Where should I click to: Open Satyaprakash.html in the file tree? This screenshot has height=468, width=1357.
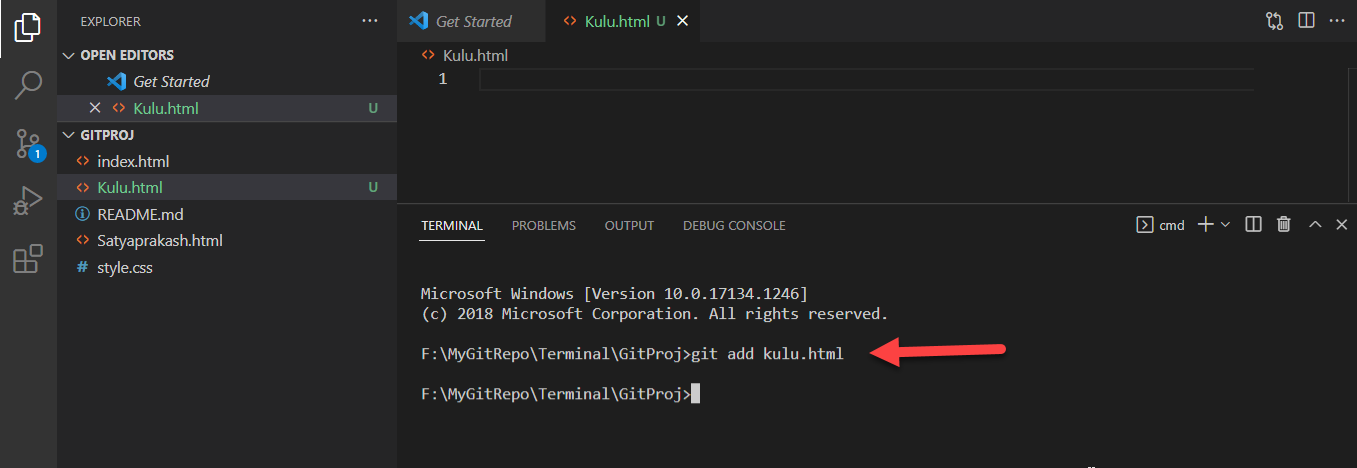159,241
